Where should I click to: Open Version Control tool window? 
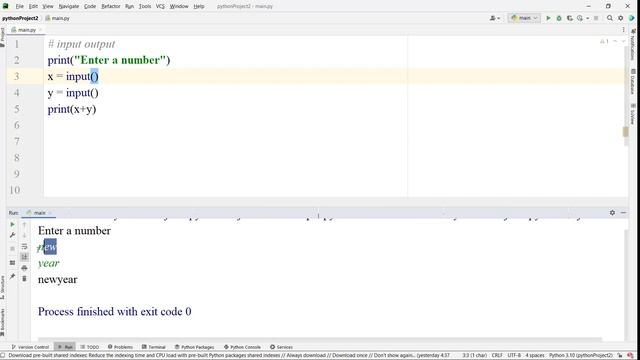(30, 347)
